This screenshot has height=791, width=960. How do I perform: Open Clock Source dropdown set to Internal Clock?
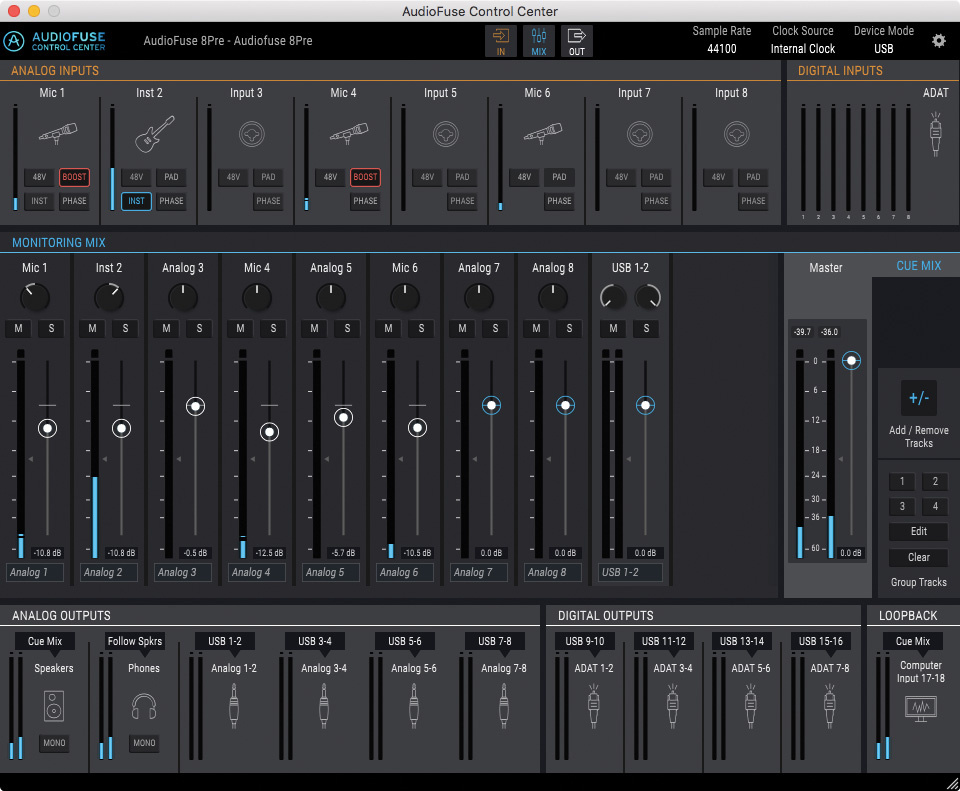[x=802, y=49]
